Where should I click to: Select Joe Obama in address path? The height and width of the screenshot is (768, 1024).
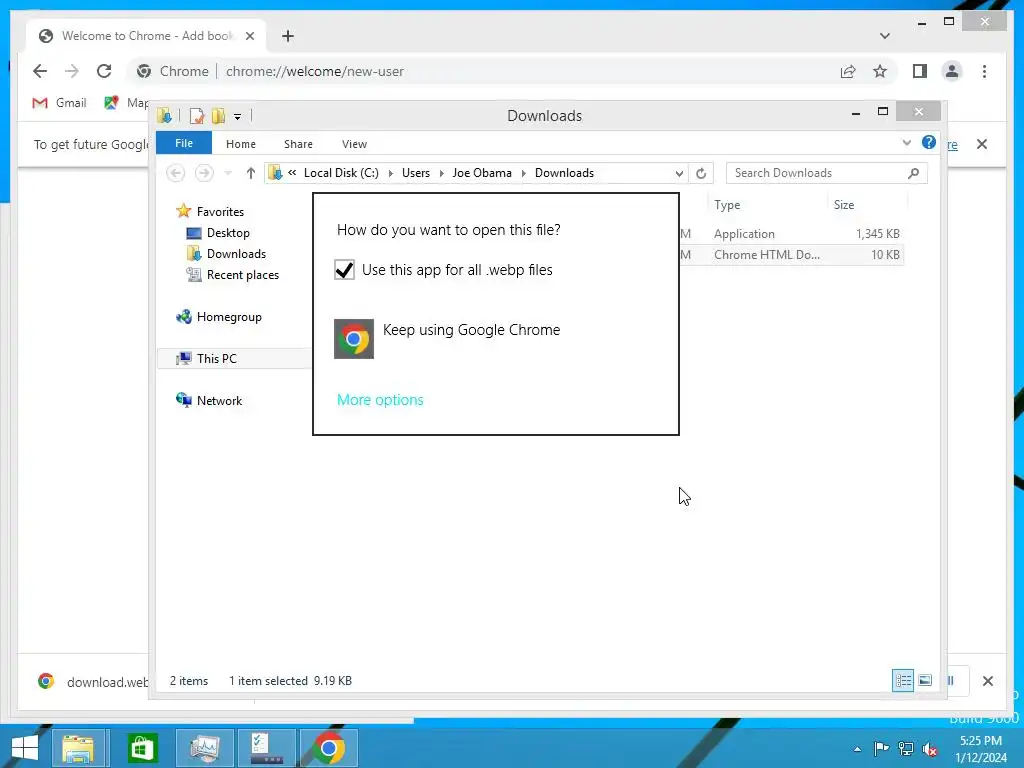tap(482, 173)
